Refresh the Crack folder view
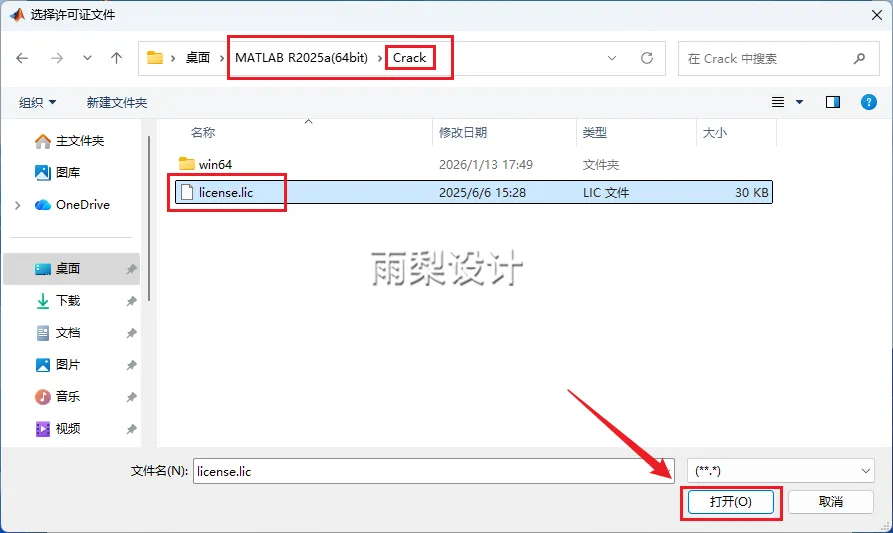893x533 pixels. (647, 58)
